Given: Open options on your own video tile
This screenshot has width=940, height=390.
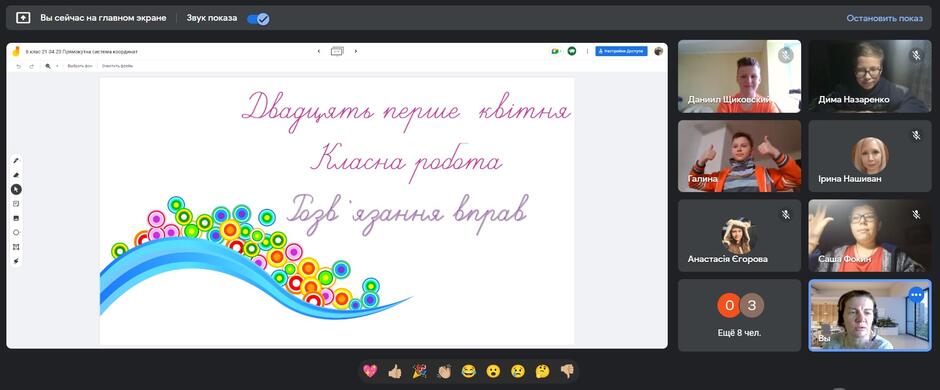Looking at the screenshot, I should pyautogui.click(x=916, y=294).
